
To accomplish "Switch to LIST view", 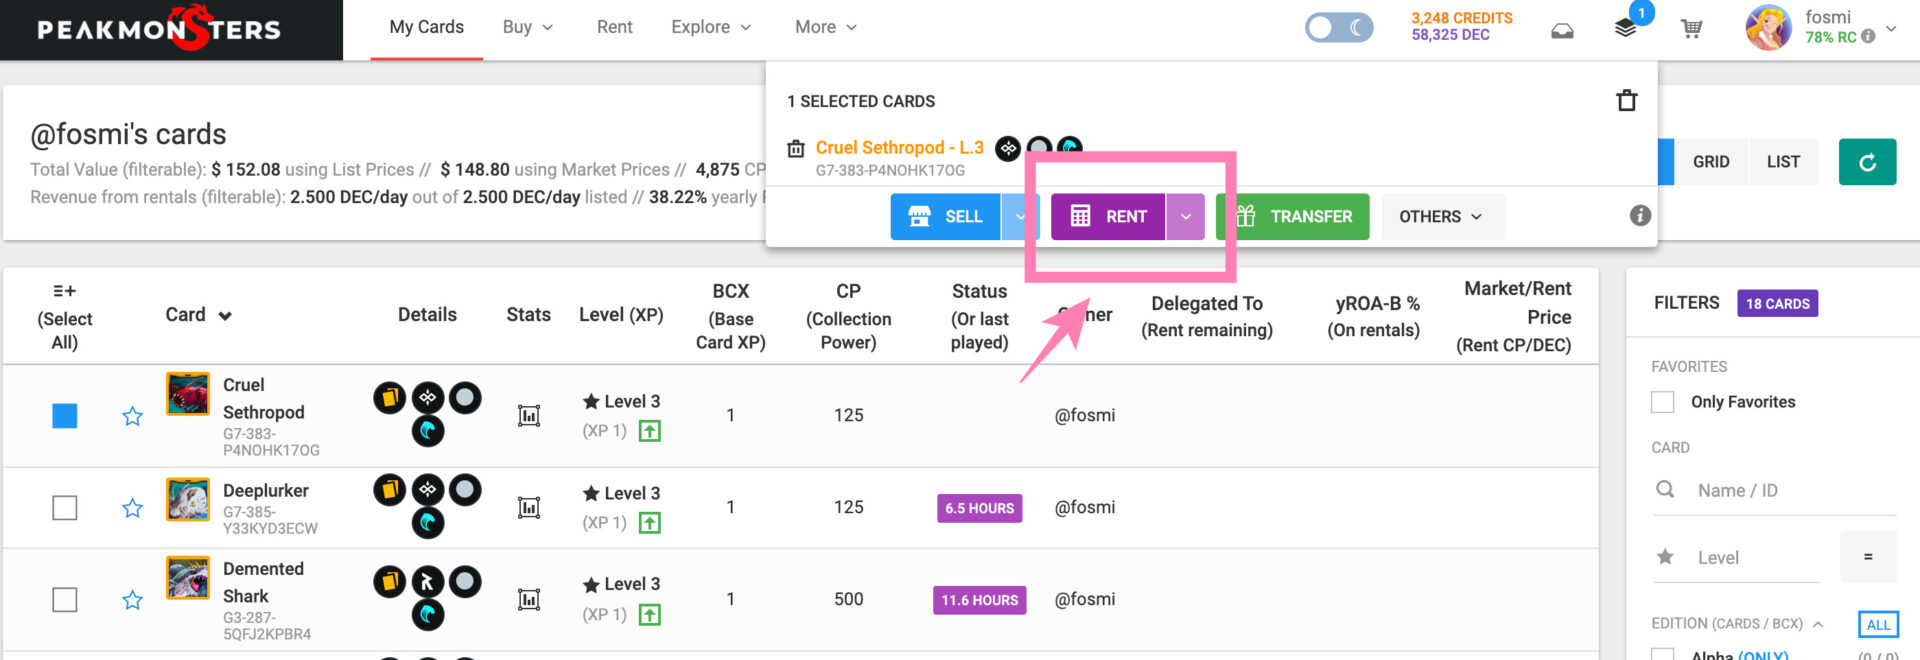I will [x=1783, y=162].
